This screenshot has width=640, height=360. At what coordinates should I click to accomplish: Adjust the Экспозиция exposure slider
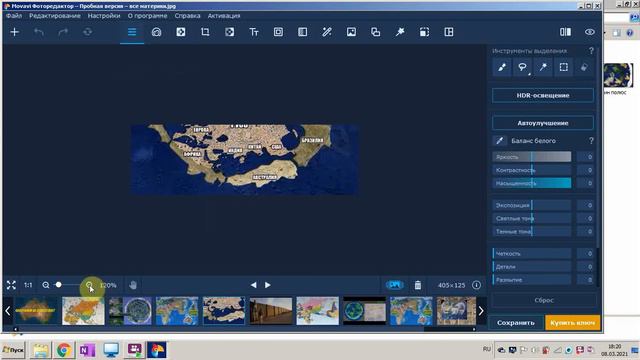tap(532, 205)
